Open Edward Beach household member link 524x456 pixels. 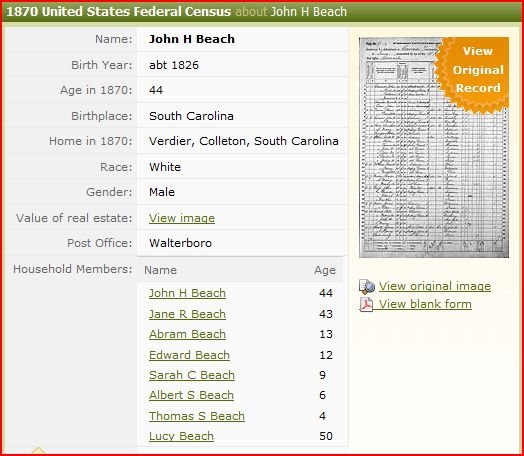point(189,355)
